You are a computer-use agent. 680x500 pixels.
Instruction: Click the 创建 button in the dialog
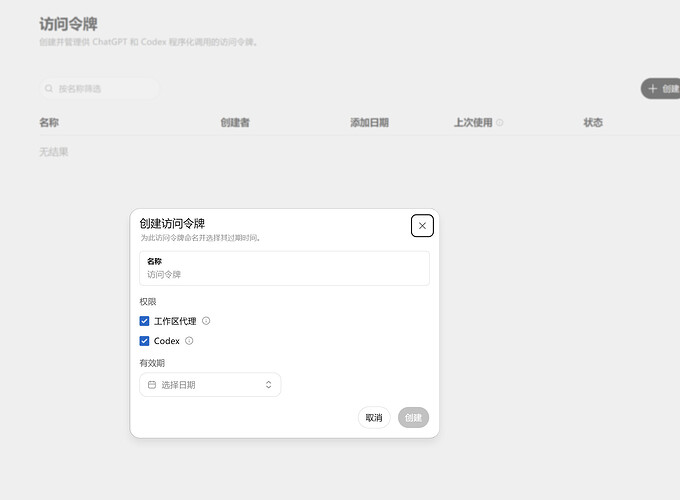tap(413, 418)
